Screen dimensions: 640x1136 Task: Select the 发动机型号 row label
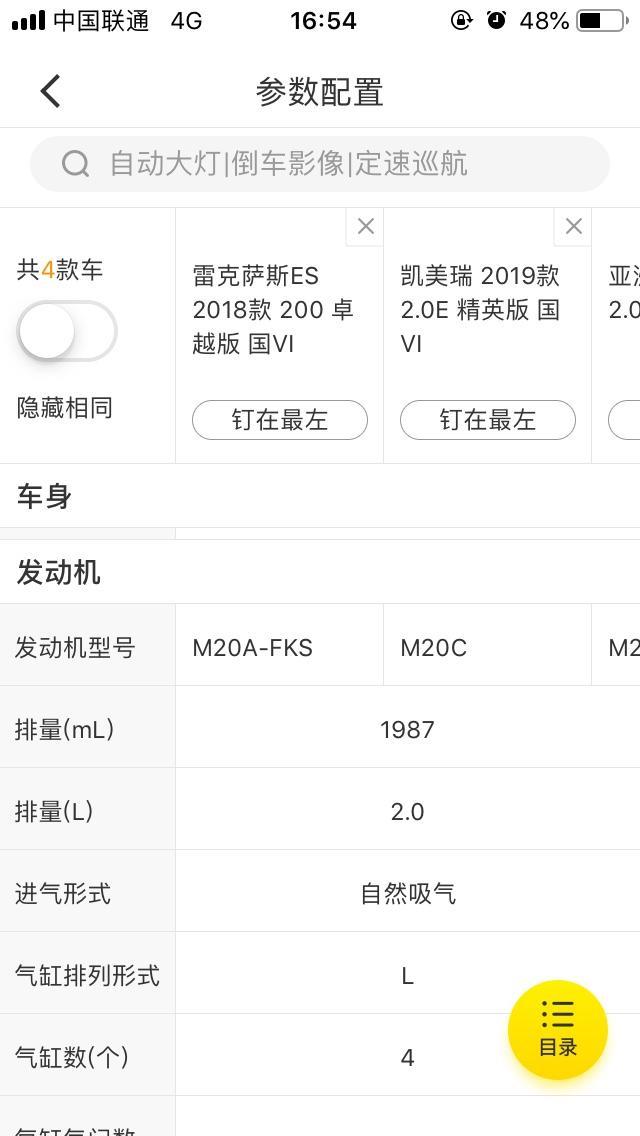75,647
